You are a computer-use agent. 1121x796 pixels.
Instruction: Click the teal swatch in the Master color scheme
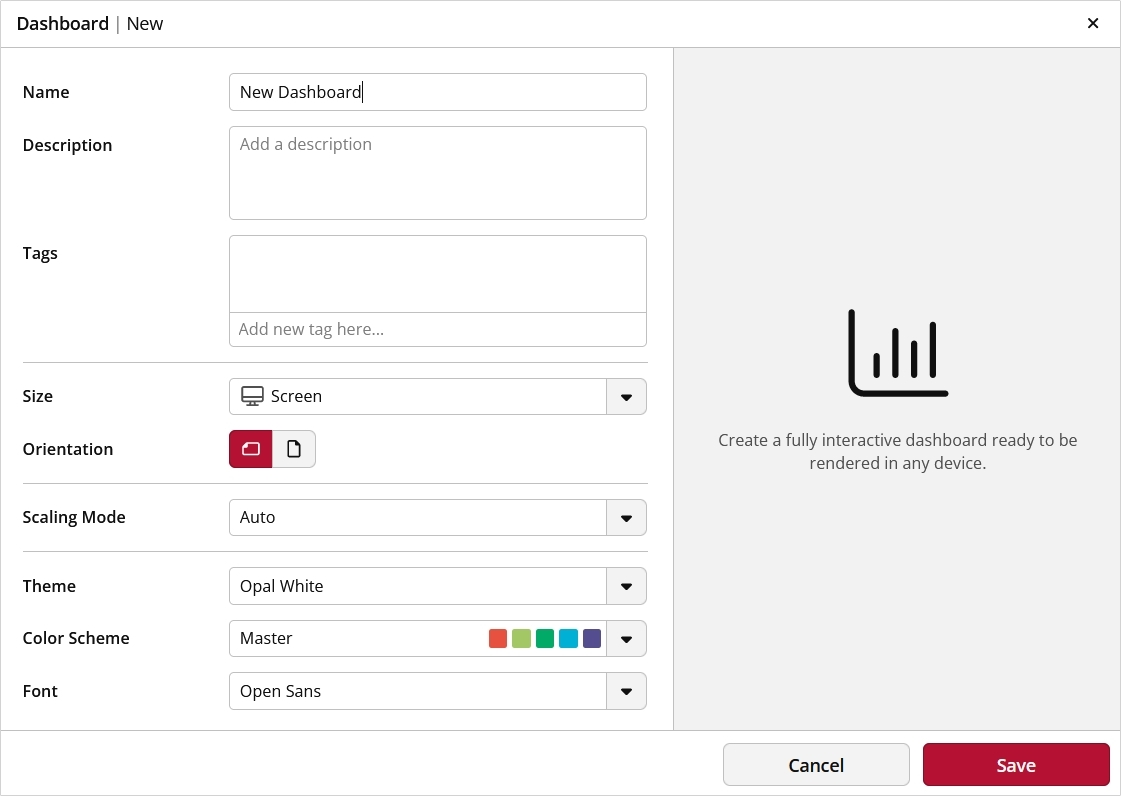click(568, 638)
